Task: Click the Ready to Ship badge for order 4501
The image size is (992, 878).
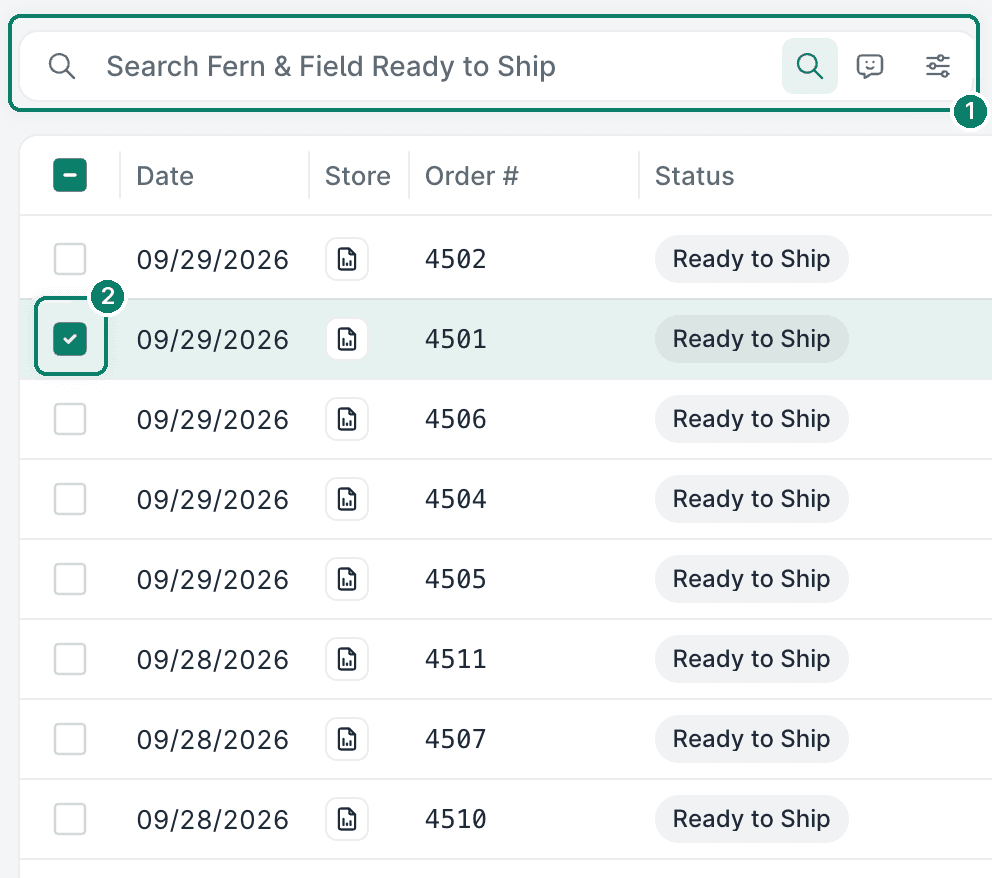Action: 751,338
